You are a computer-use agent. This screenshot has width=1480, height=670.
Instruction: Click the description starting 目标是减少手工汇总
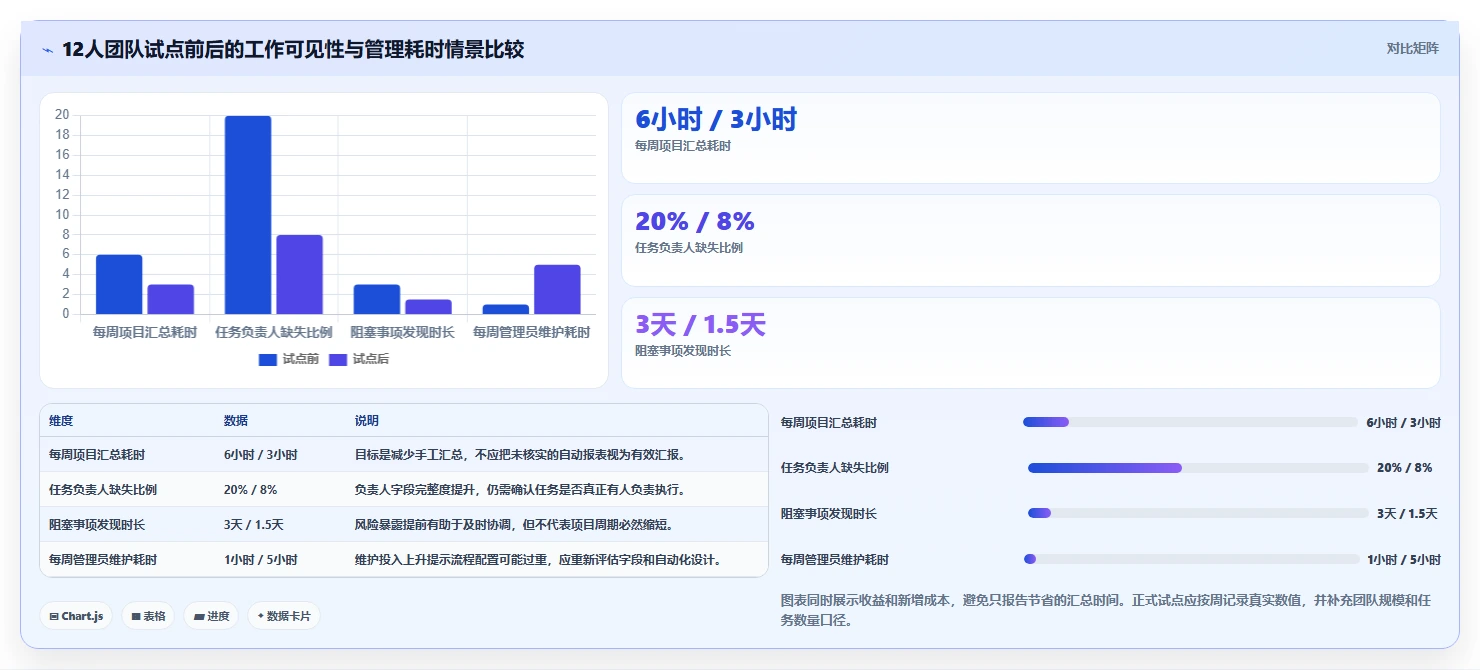pos(520,455)
